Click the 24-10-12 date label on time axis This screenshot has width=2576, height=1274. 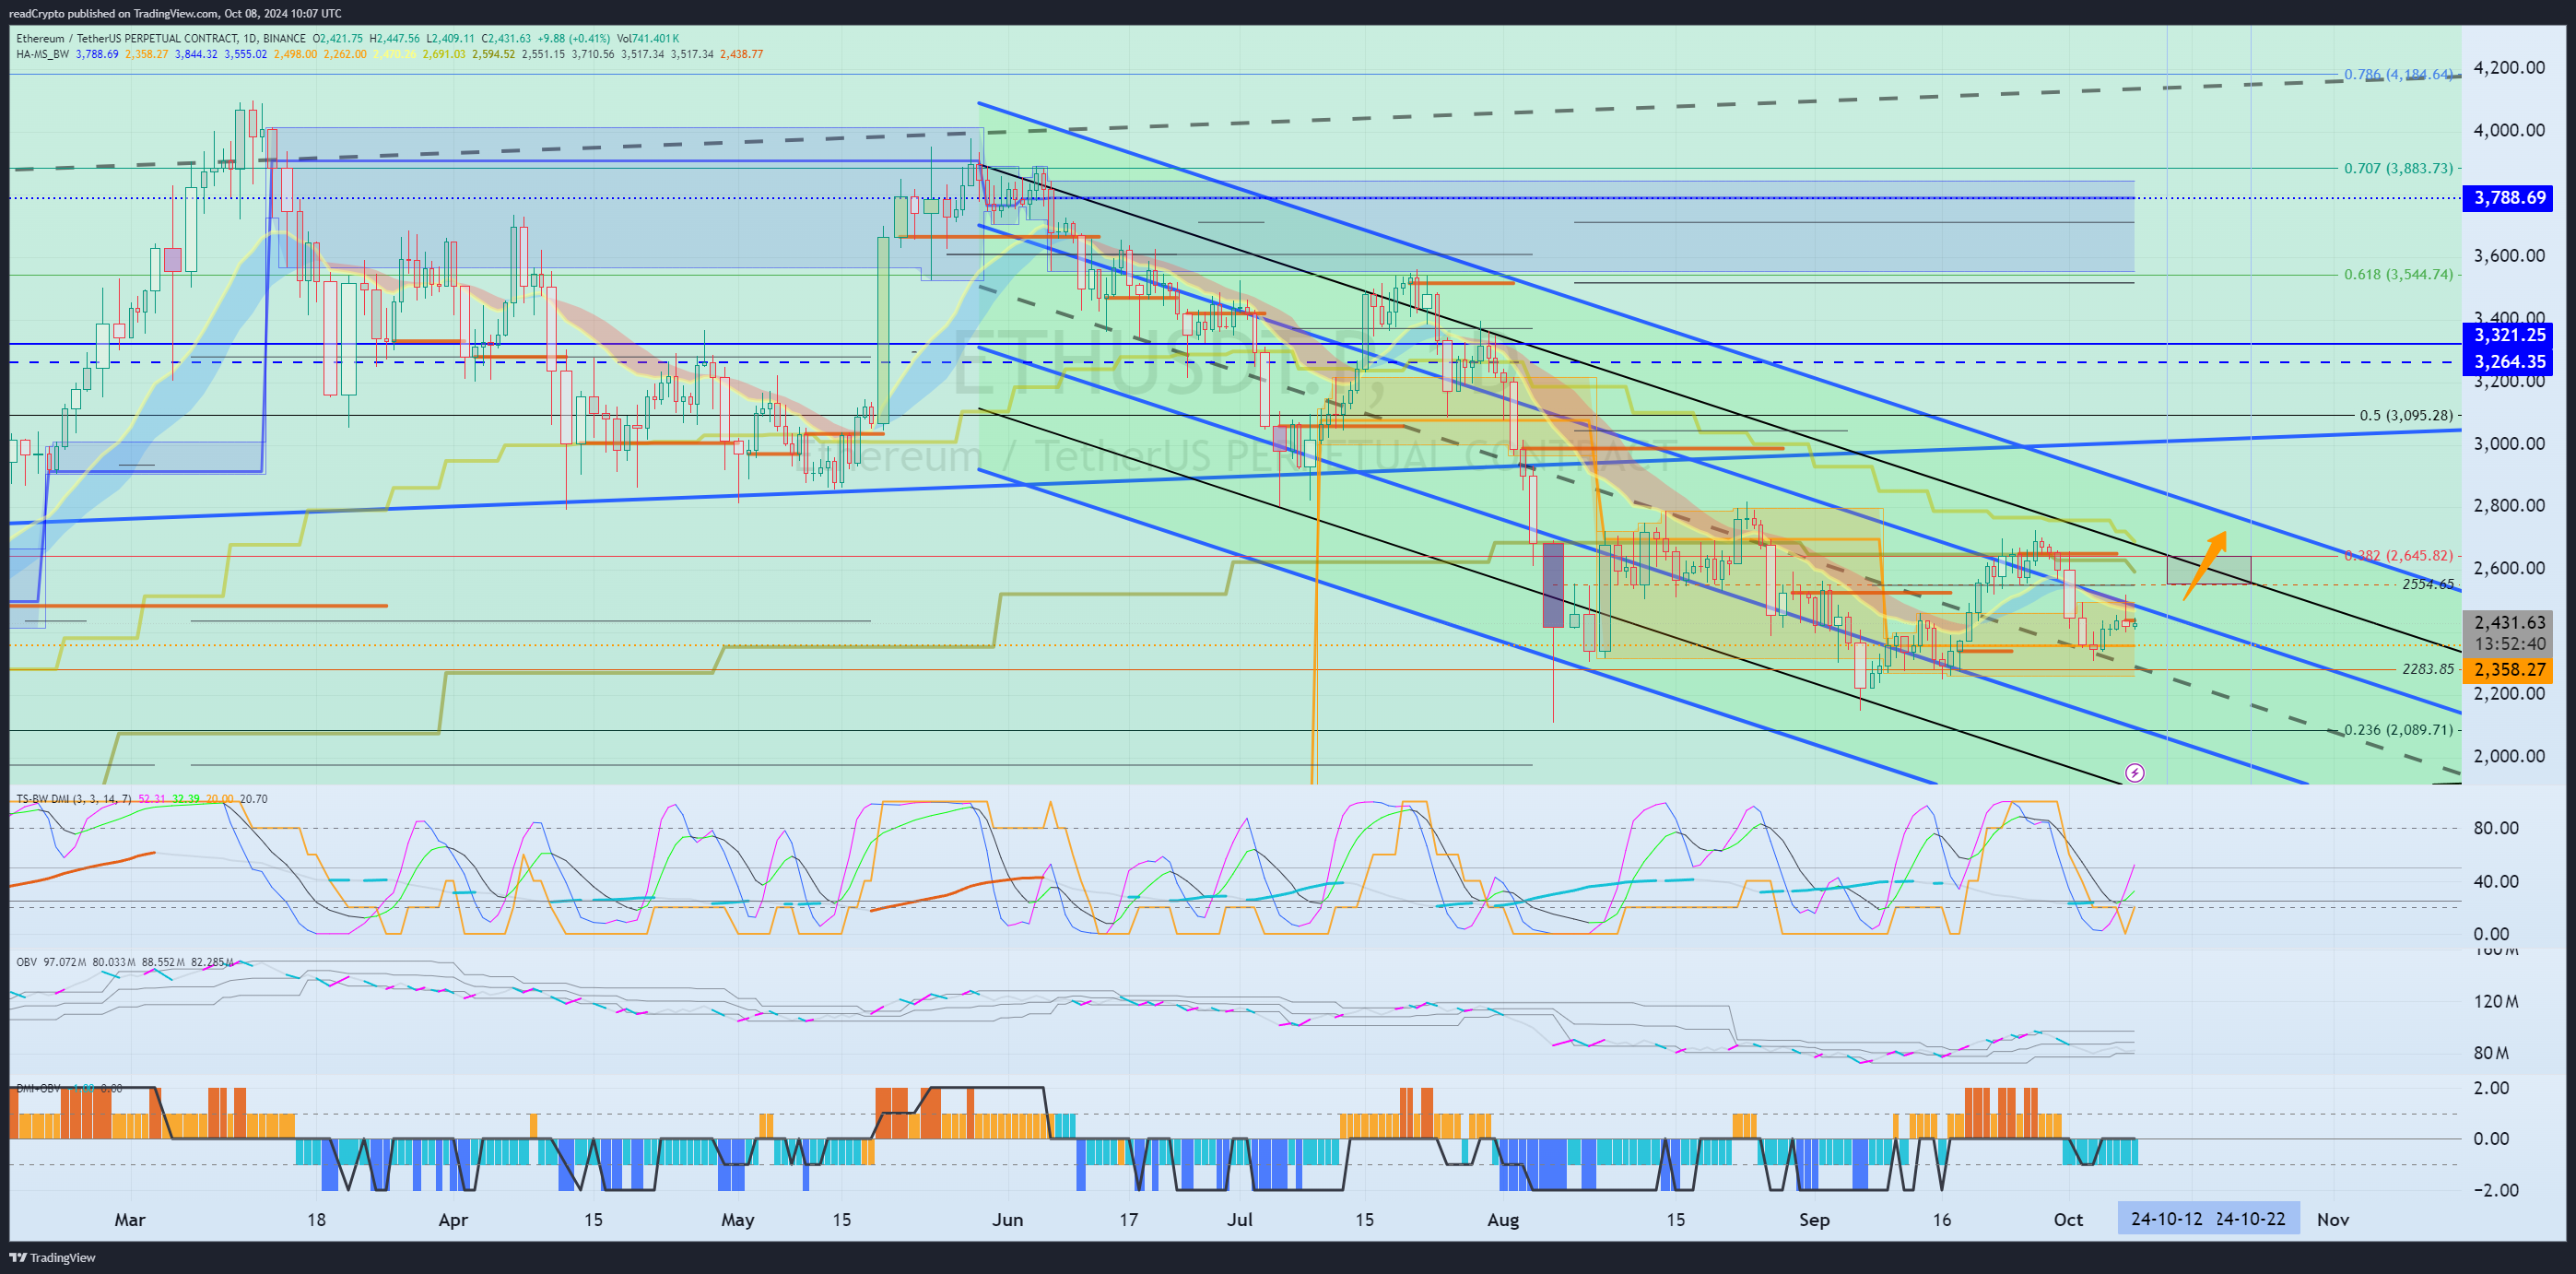pos(2166,1219)
